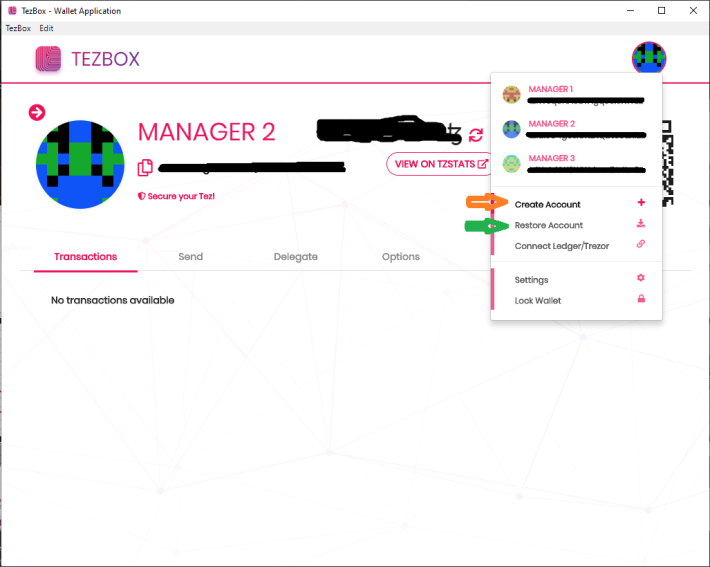Click the TezBox logo icon

(x=48, y=59)
